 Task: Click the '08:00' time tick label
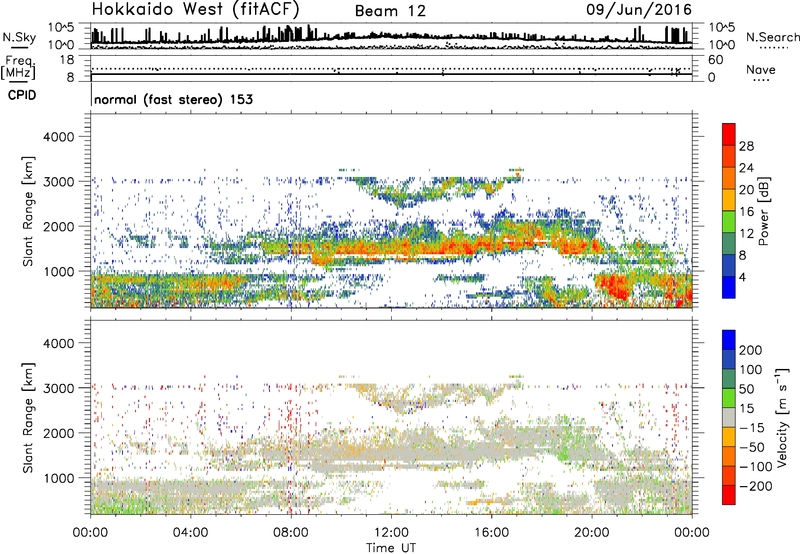[x=290, y=533]
